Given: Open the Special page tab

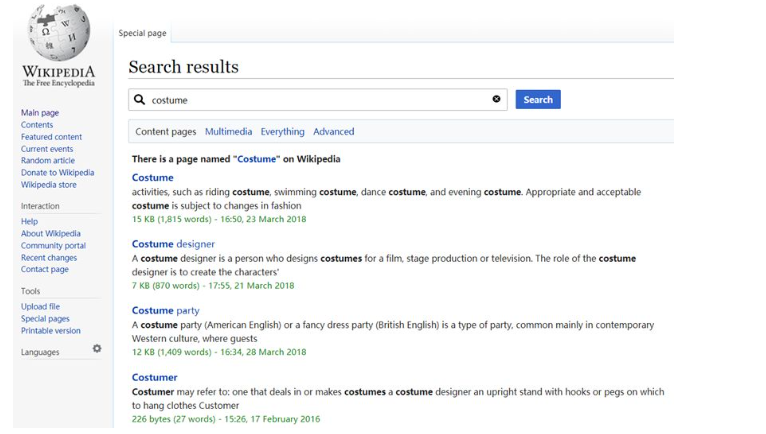Looking at the screenshot, I should [x=142, y=33].
